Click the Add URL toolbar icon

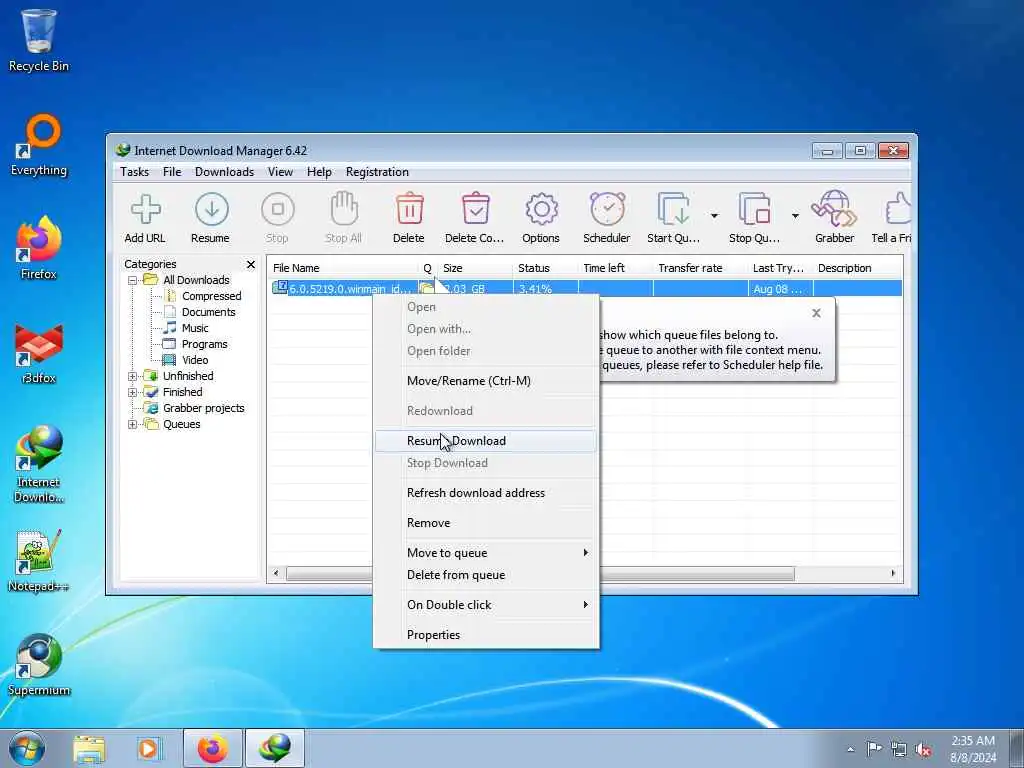click(145, 210)
